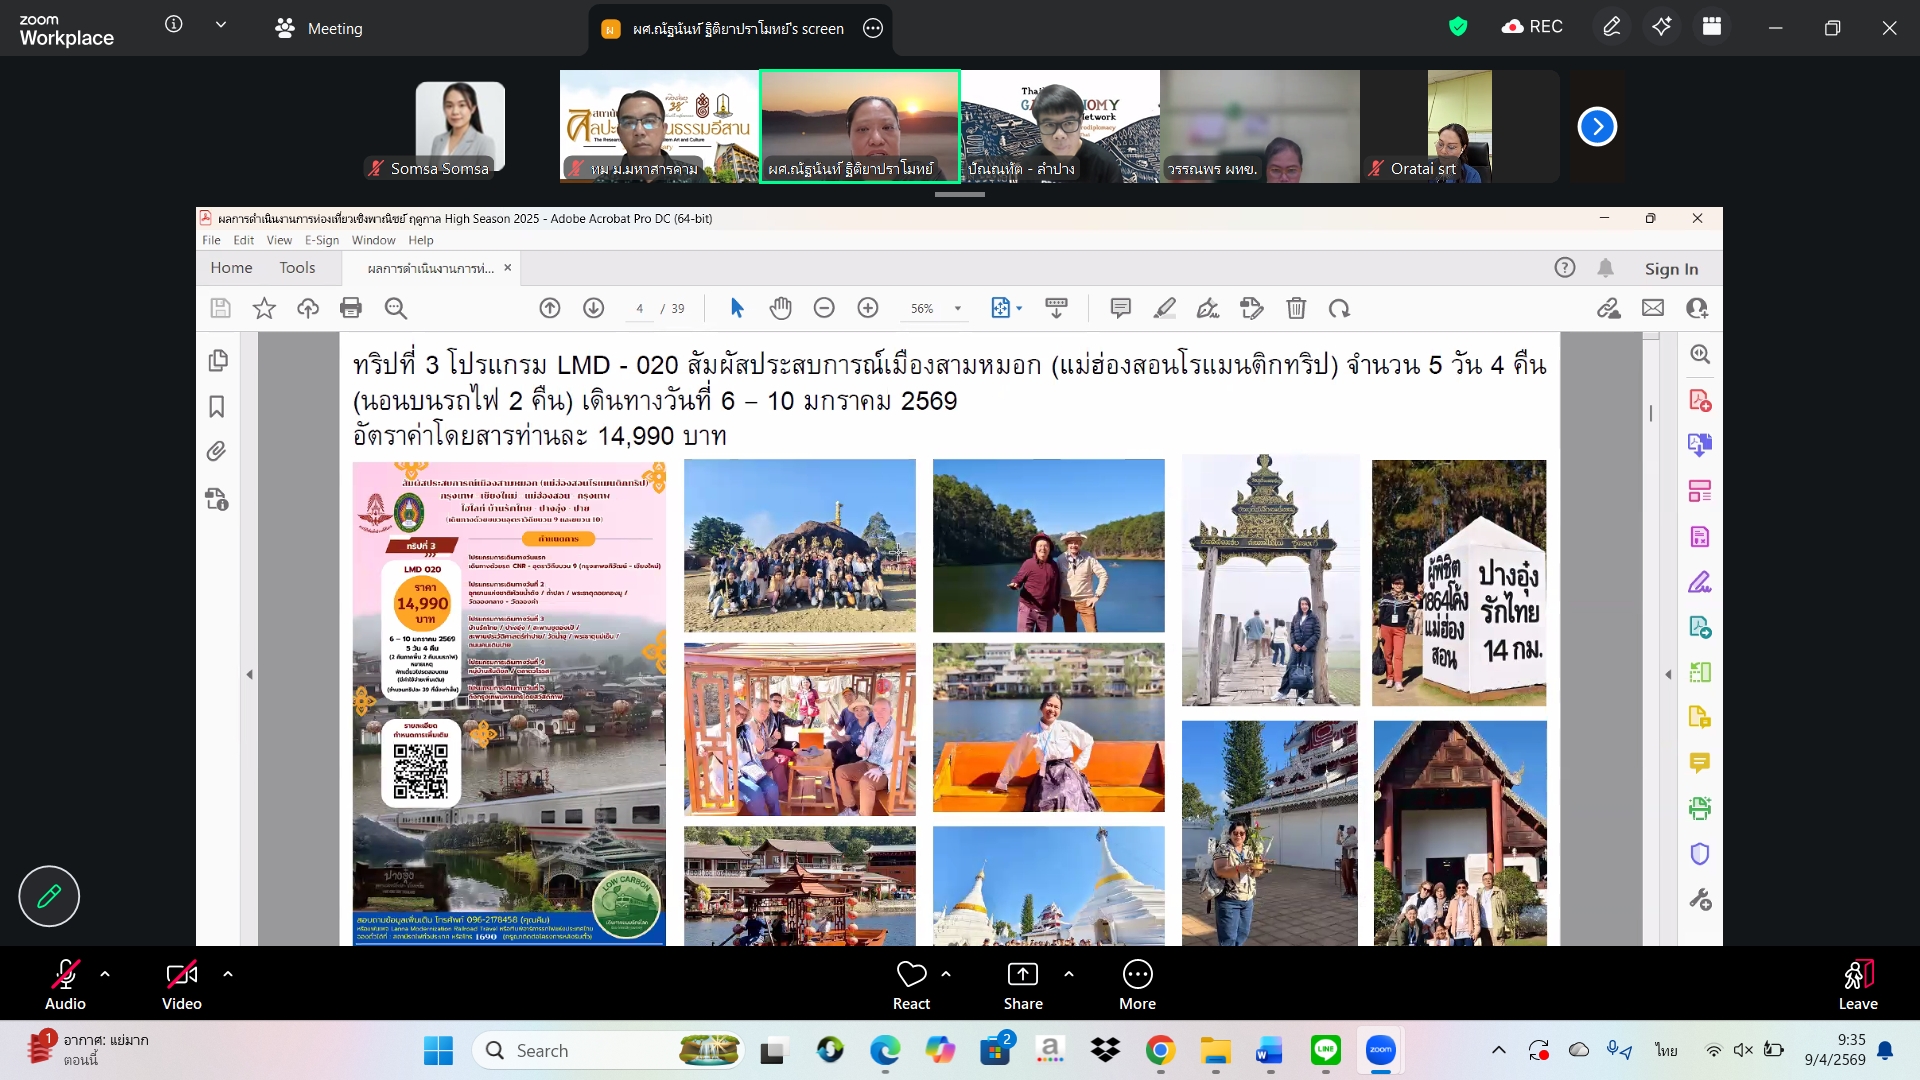Show next participants with arrow
Image resolution: width=1920 pixels, height=1080 pixels.
pyautogui.click(x=1597, y=126)
